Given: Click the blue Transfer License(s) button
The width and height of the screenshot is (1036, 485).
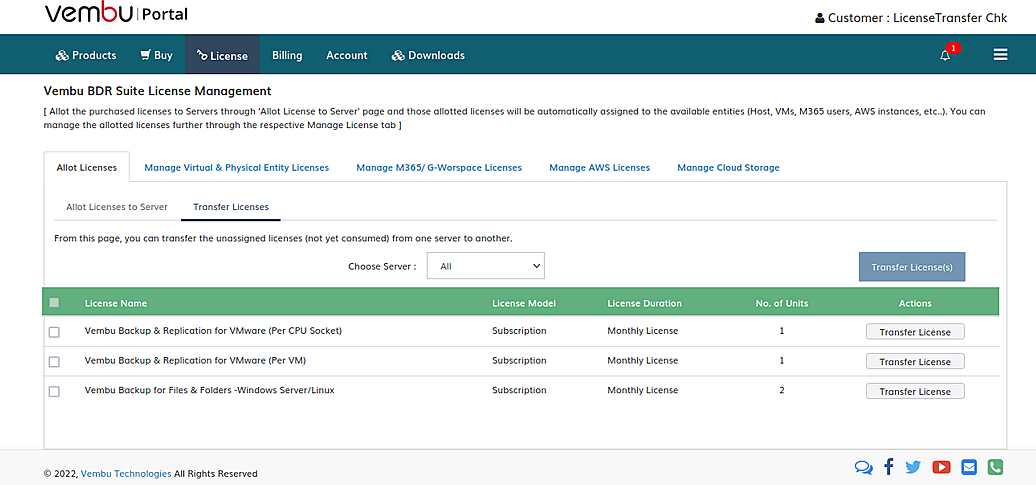Looking at the screenshot, I should [912, 267].
